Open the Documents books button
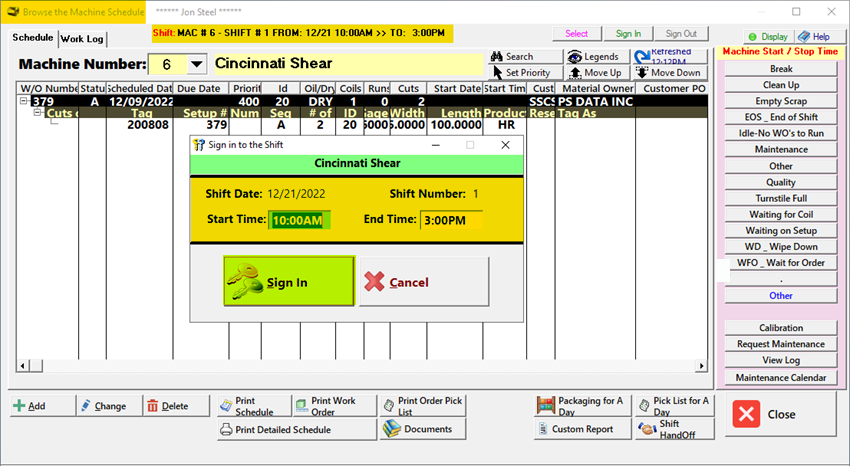The height and width of the screenshot is (466, 850). point(423,429)
